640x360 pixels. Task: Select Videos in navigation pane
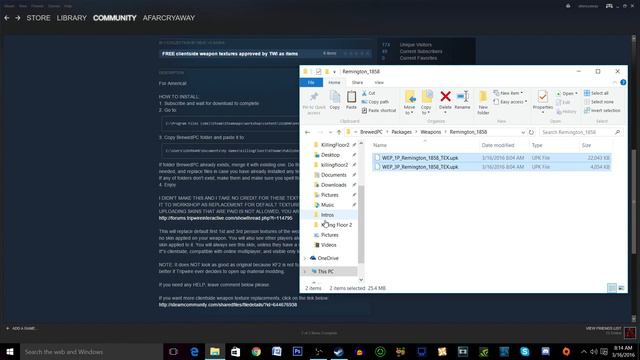coord(328,245)
